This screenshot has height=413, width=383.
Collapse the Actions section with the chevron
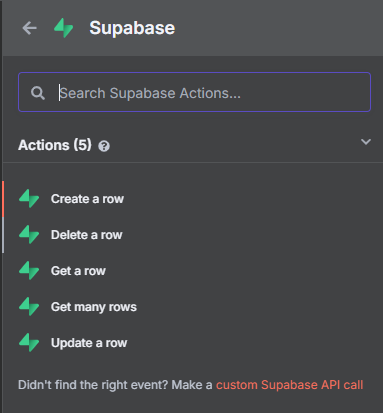coord(366,142)
